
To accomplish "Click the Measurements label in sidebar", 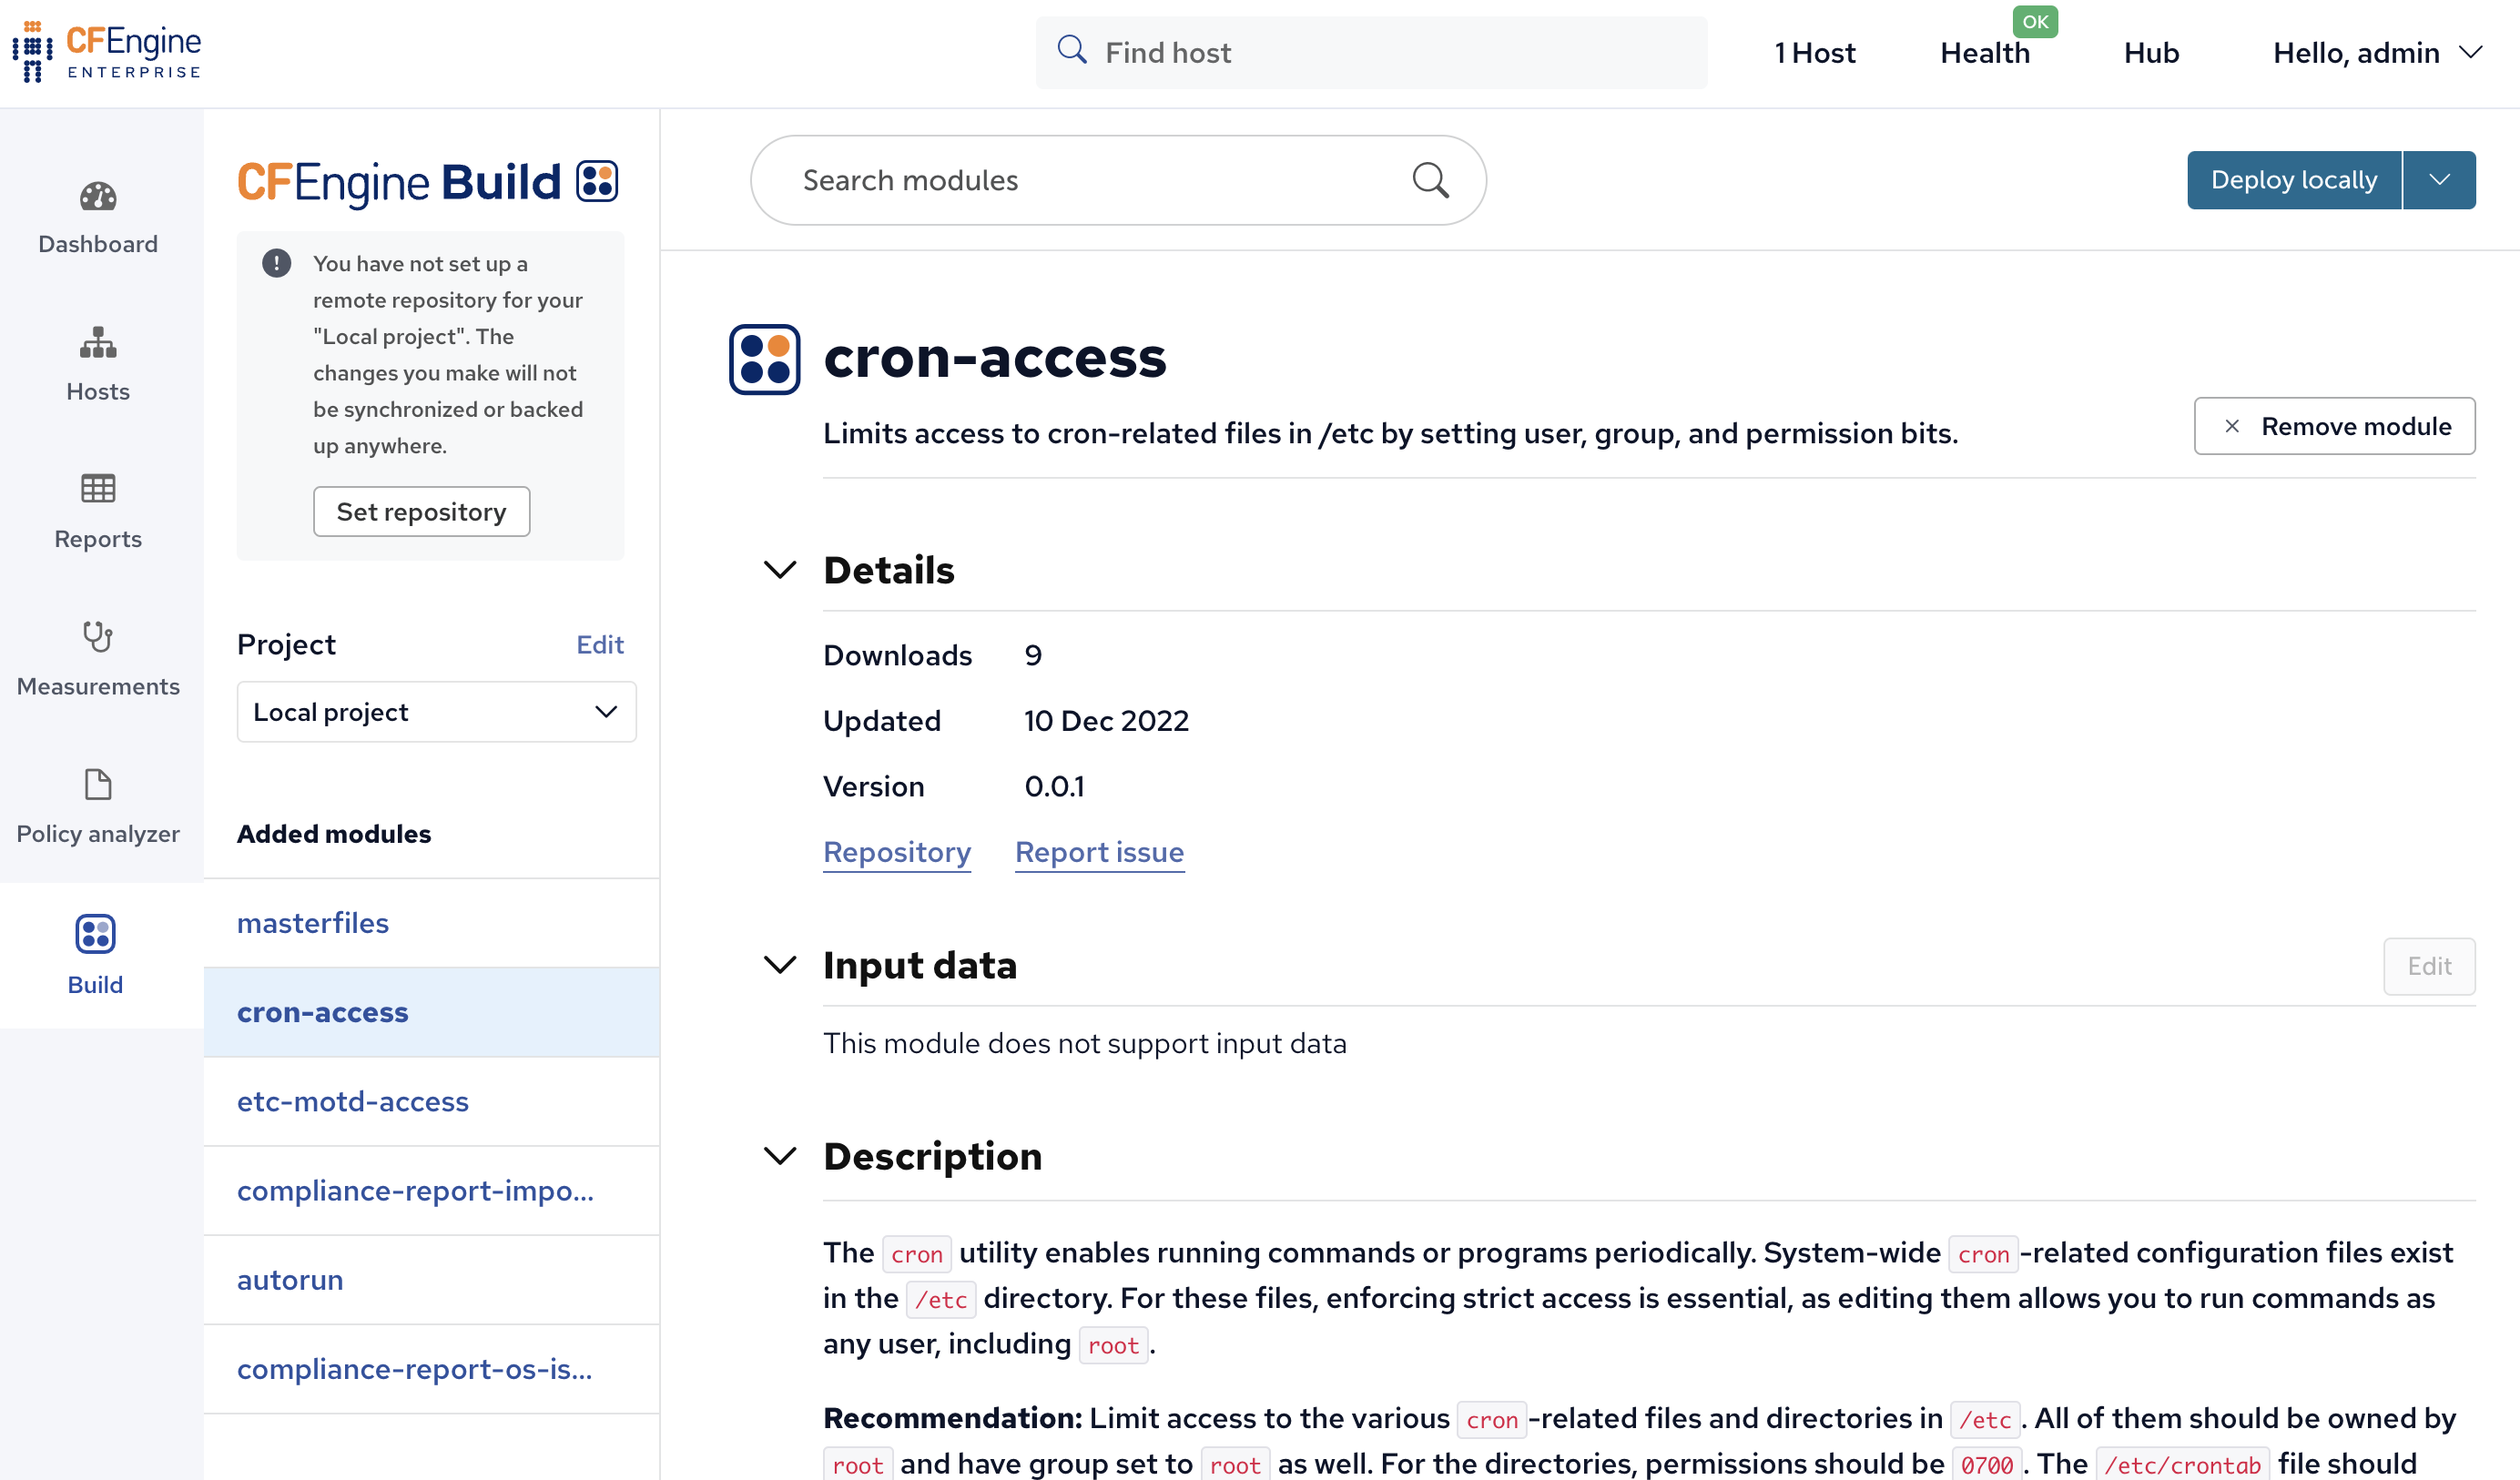I will (x=98, y=687).
